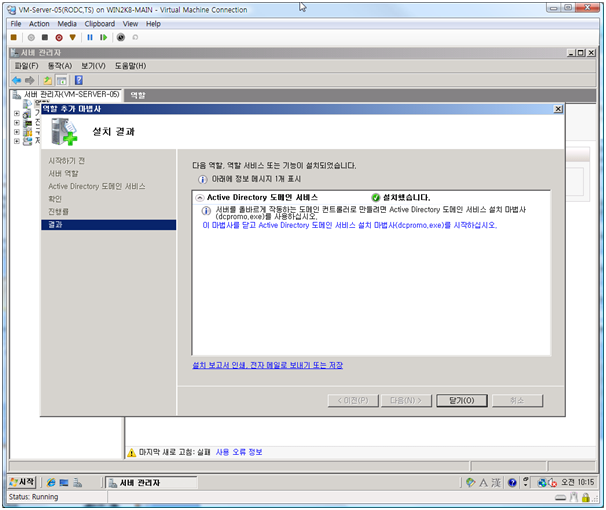
Task: Click the Up one level folder icon
Action: 47,80
